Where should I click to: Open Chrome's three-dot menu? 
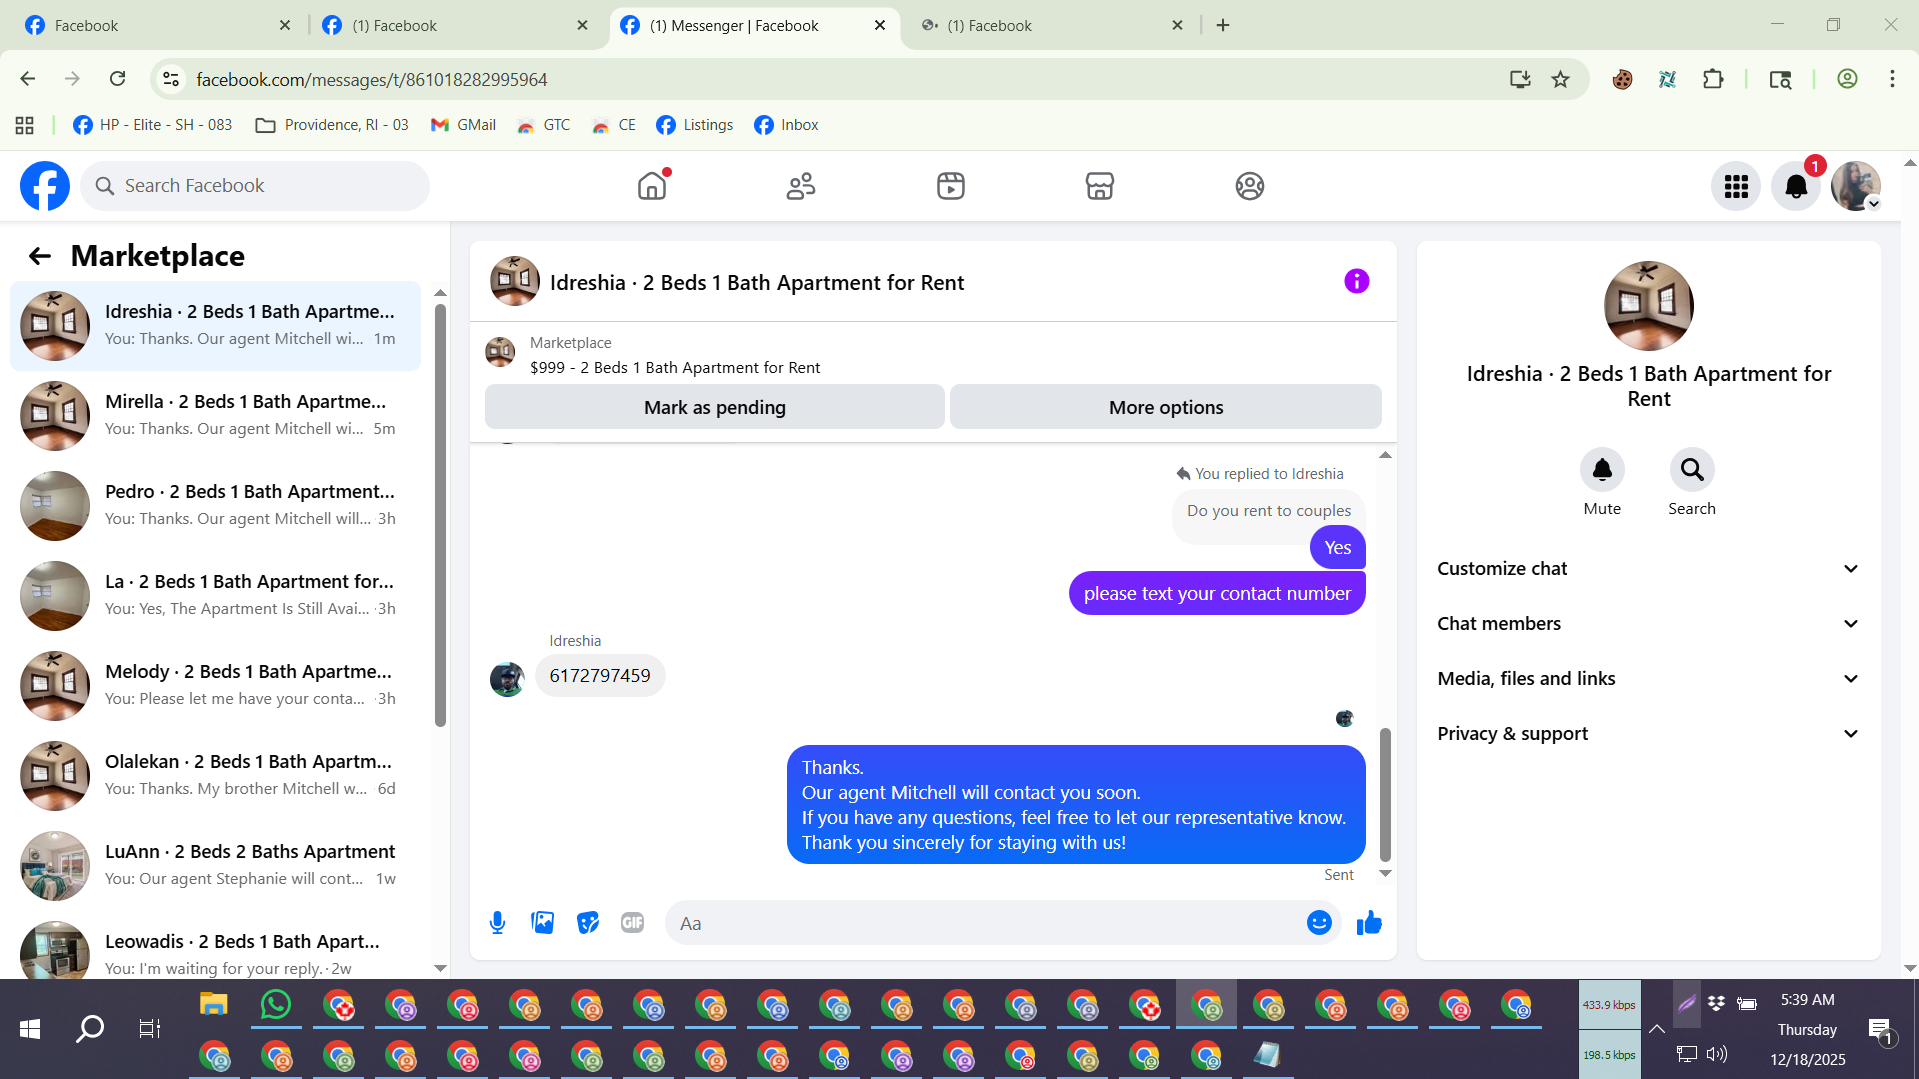pyautogui.click(x=1892, y=79)
